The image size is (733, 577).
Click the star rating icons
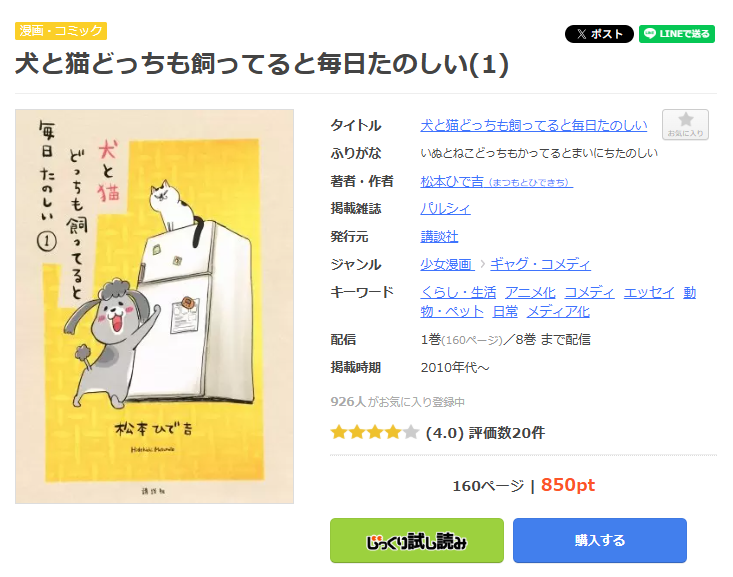point(374,433)
